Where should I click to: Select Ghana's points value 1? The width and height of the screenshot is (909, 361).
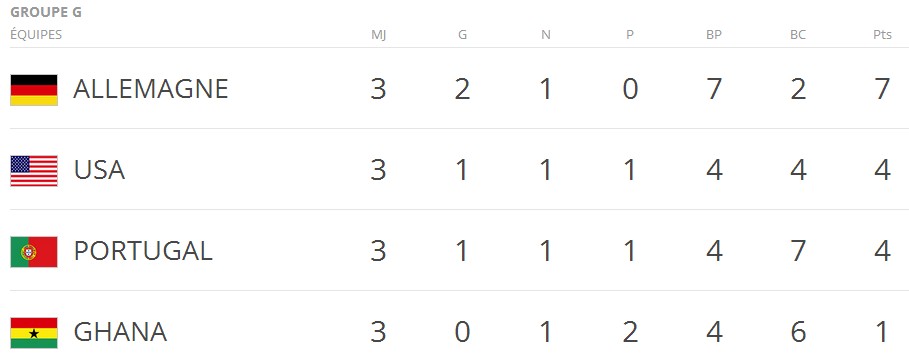(882, 332)
